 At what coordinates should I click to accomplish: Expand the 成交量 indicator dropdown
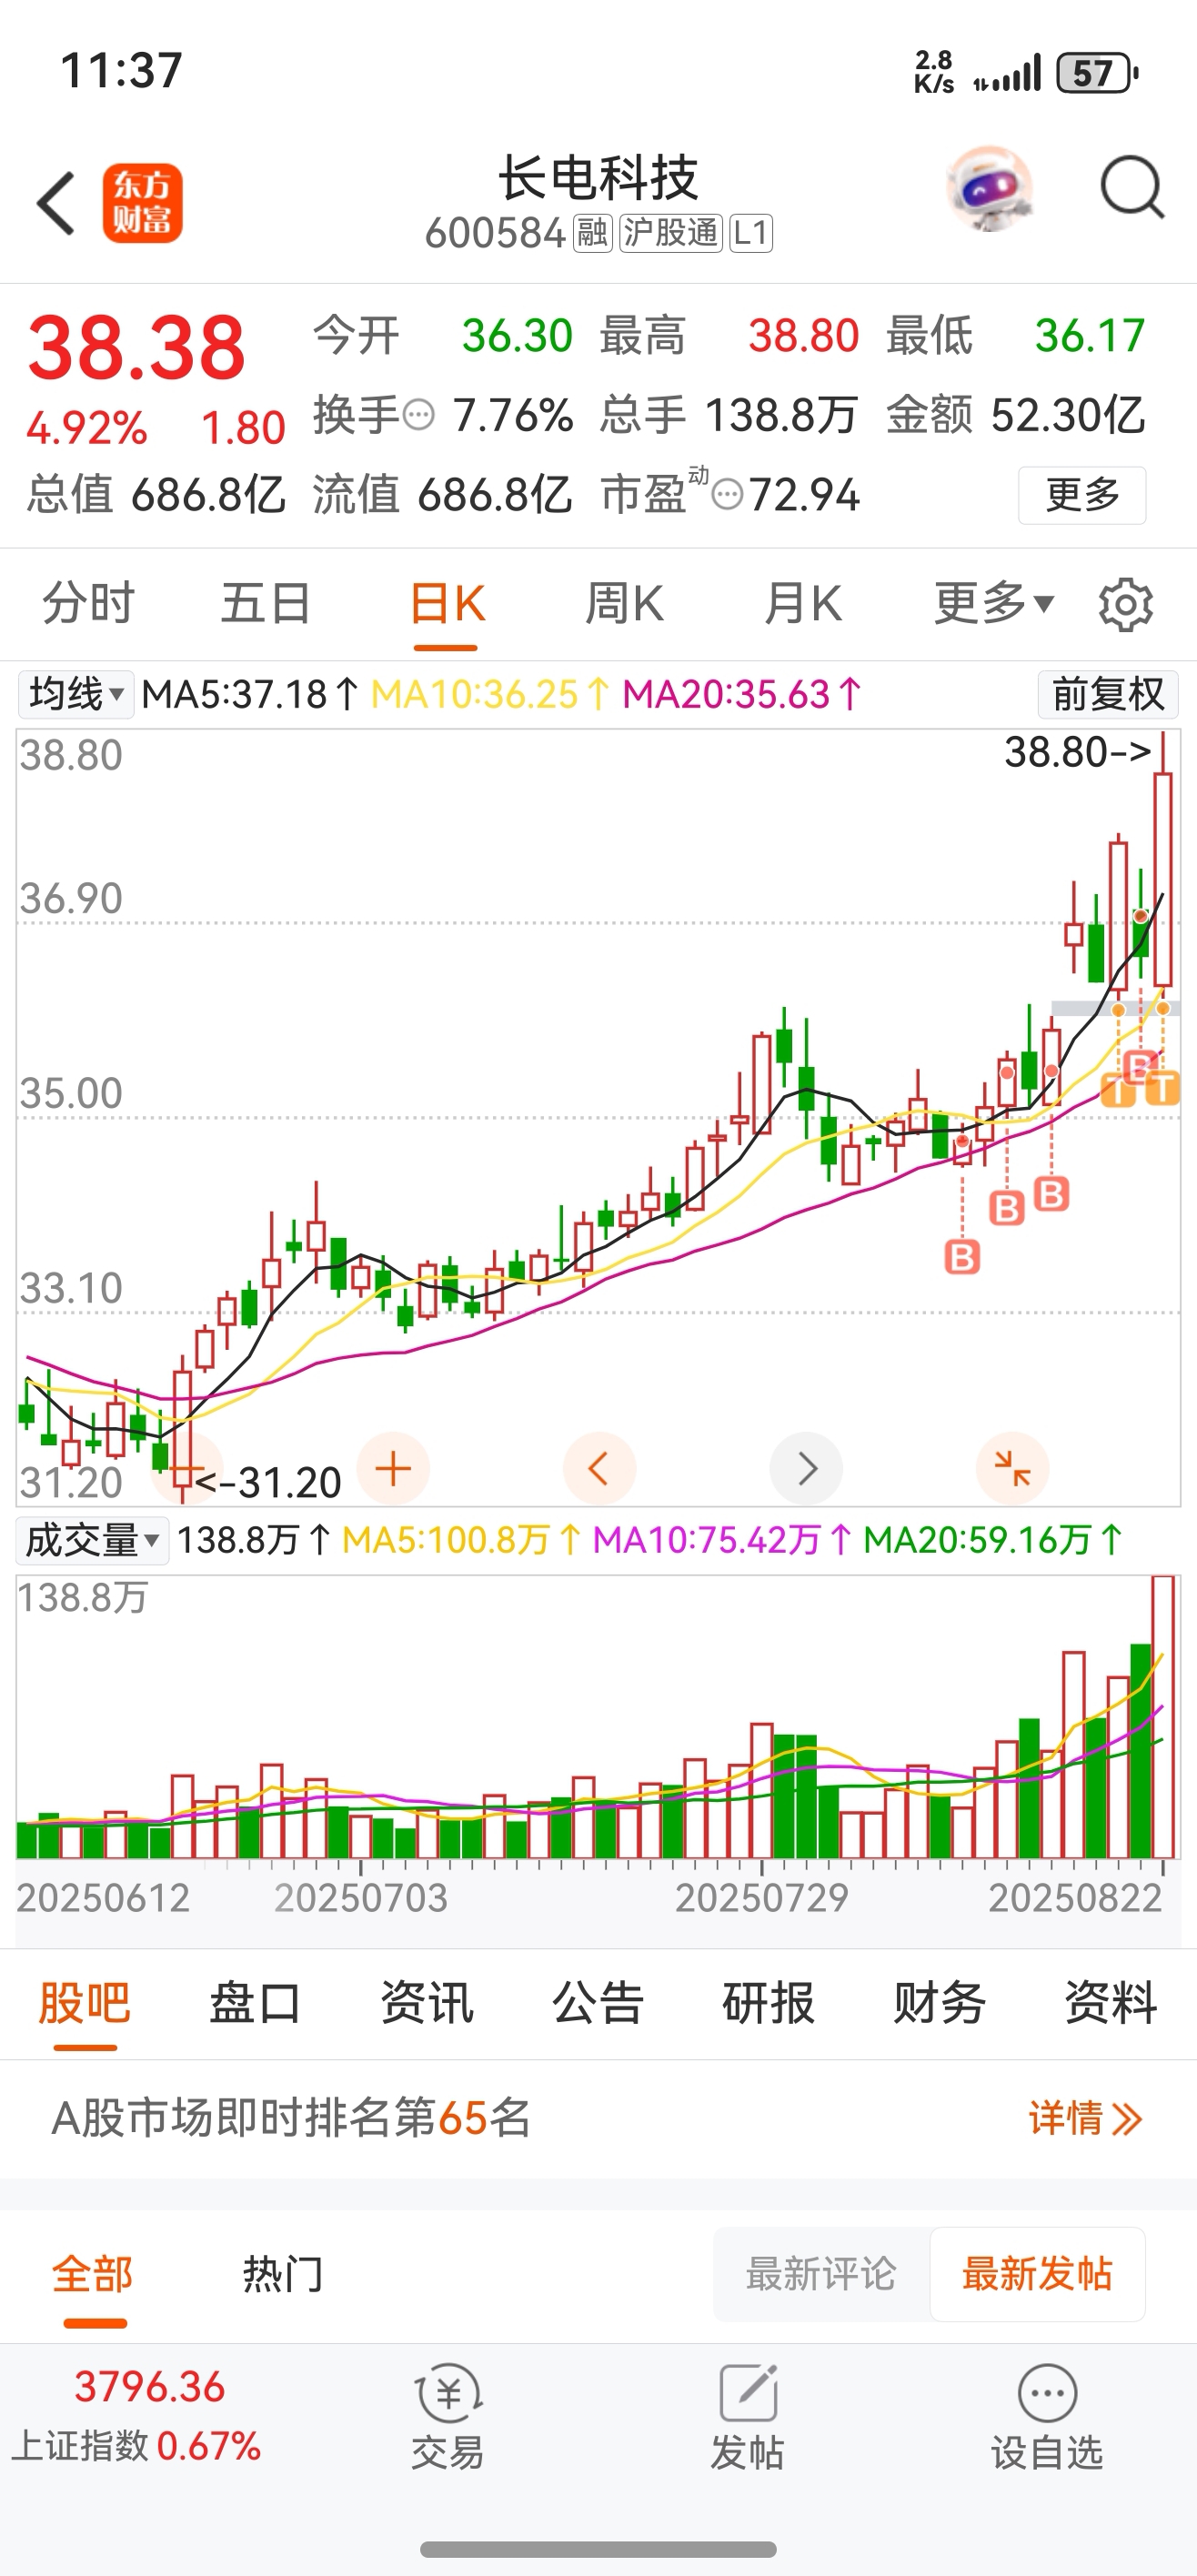92,1540
